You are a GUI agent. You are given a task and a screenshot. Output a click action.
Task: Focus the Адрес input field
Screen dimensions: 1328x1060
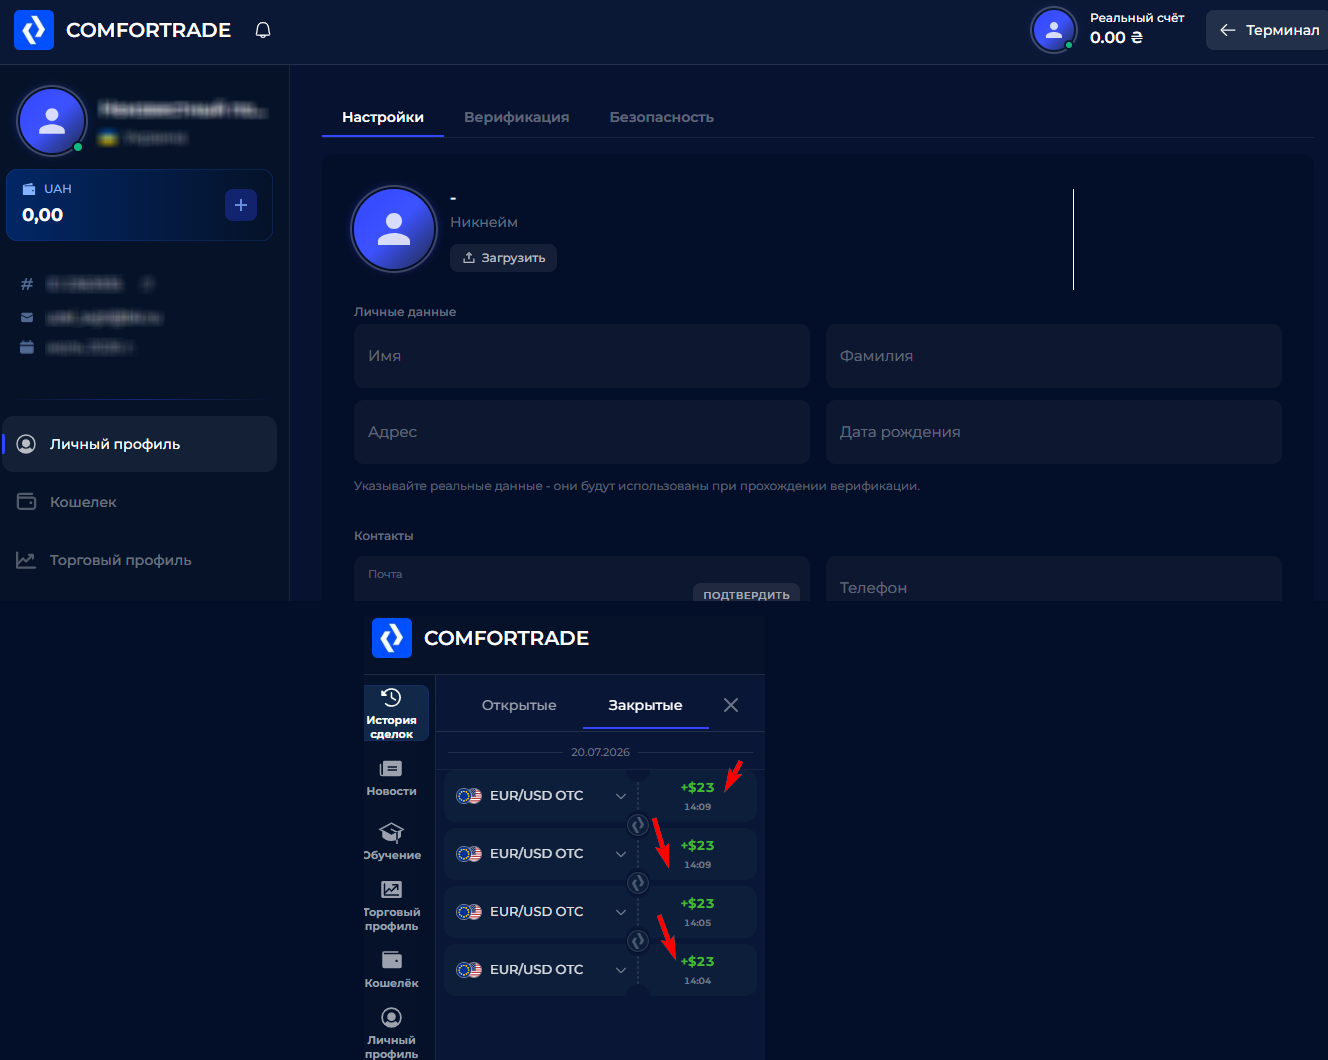[582, 432]
